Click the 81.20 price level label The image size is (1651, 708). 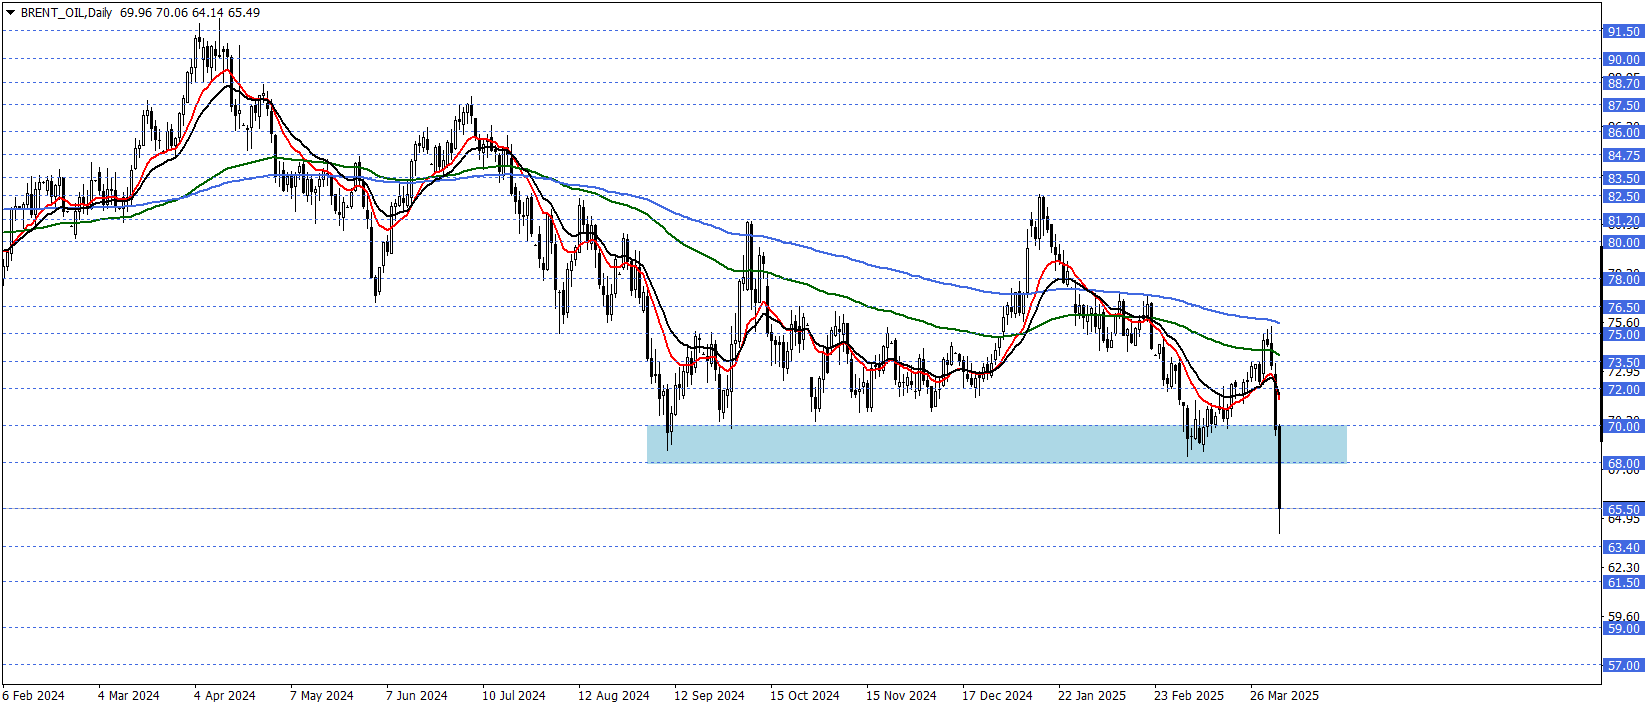point(1624,221)
